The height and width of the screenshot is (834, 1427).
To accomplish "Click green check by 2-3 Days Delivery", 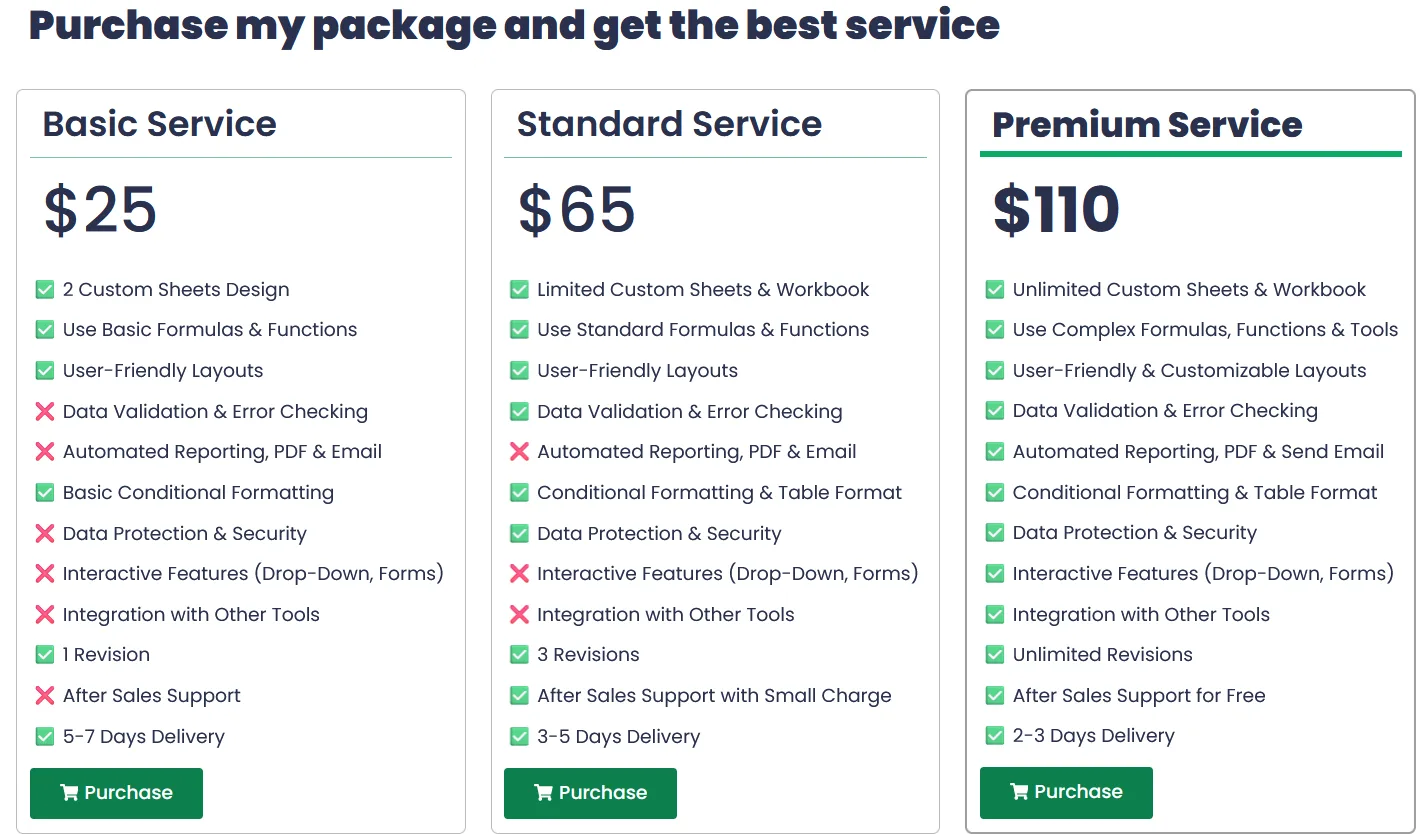I will point(995,736).
